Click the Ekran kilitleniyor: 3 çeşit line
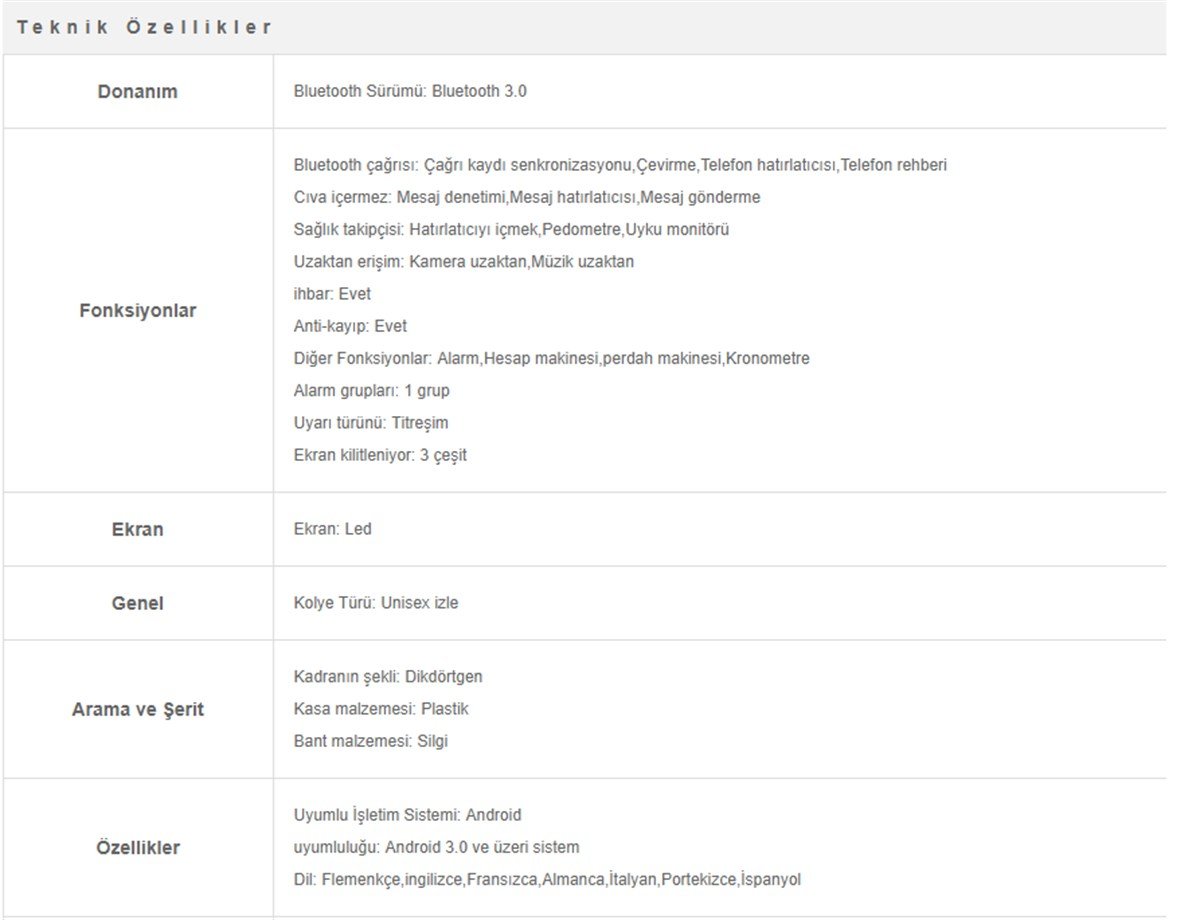The height and width of the screenshot is (920, 1200). point(380,455)
